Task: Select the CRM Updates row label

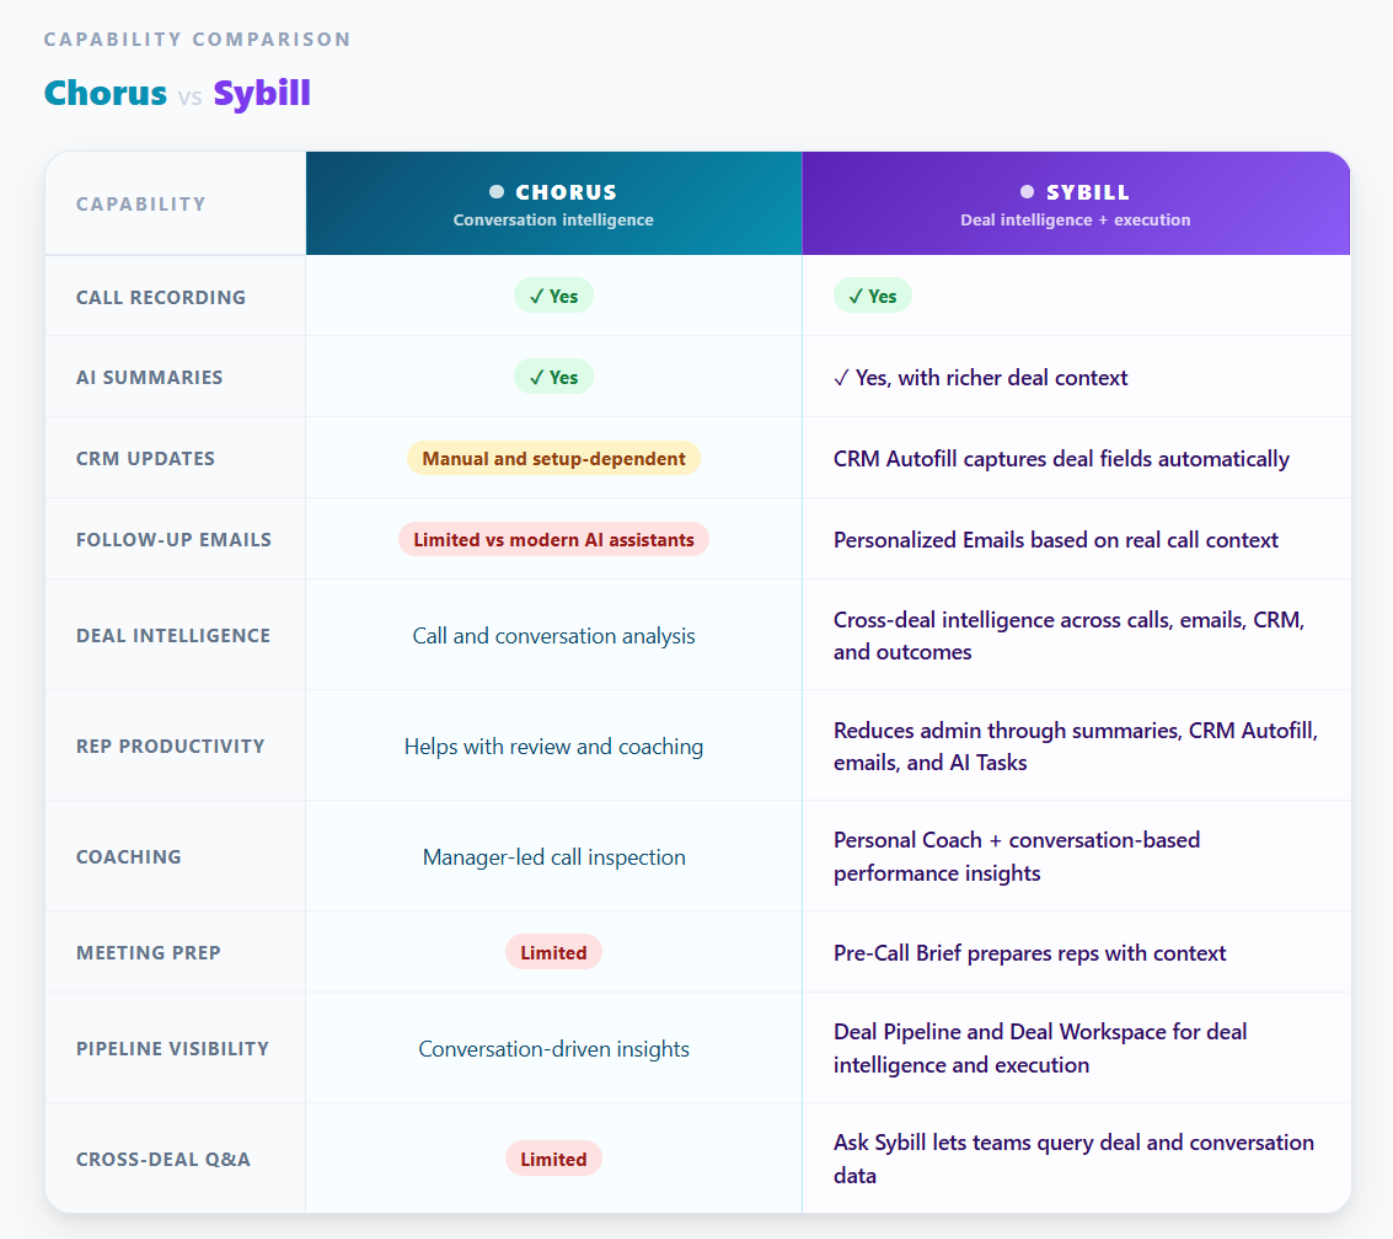Action: [x=145, y=458]
